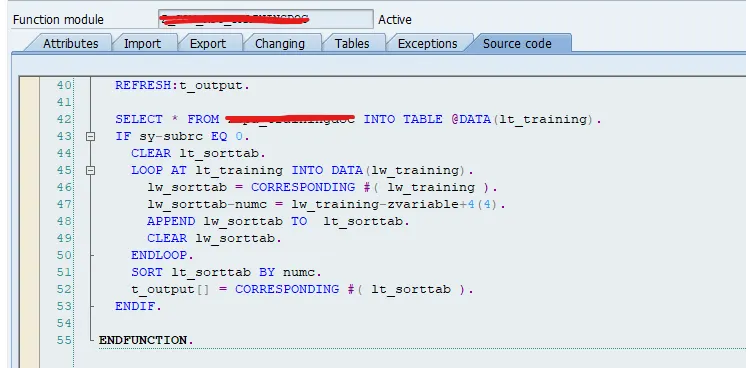Select the Tables tab

pyautogui.click(x=352, y=43)
